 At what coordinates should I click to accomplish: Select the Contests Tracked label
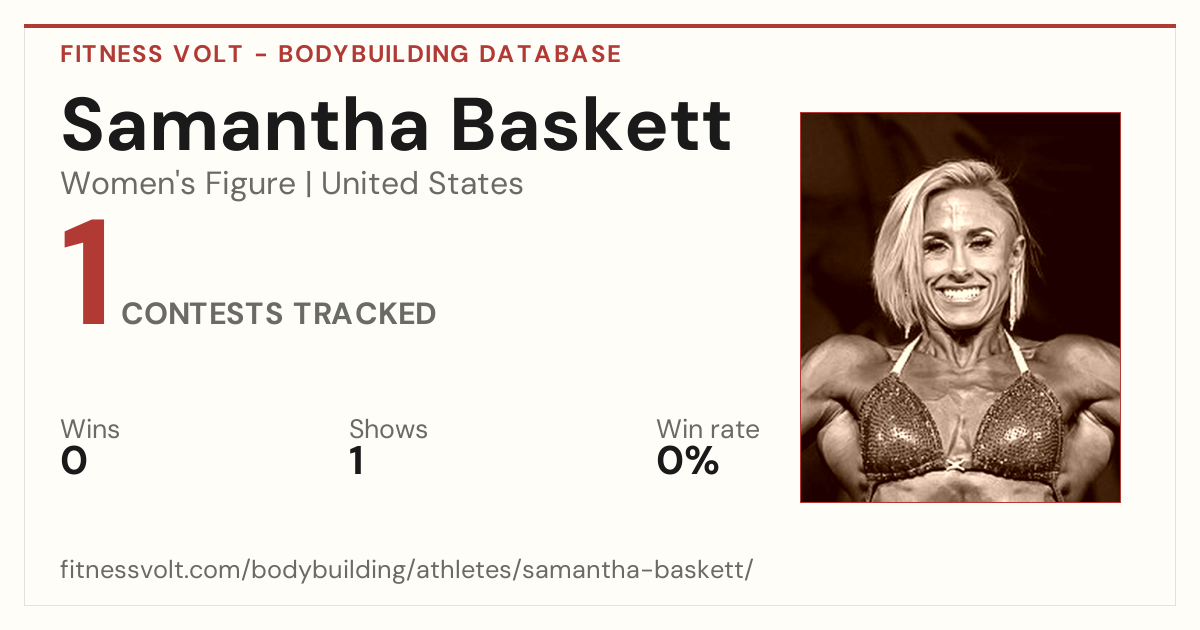279,314
